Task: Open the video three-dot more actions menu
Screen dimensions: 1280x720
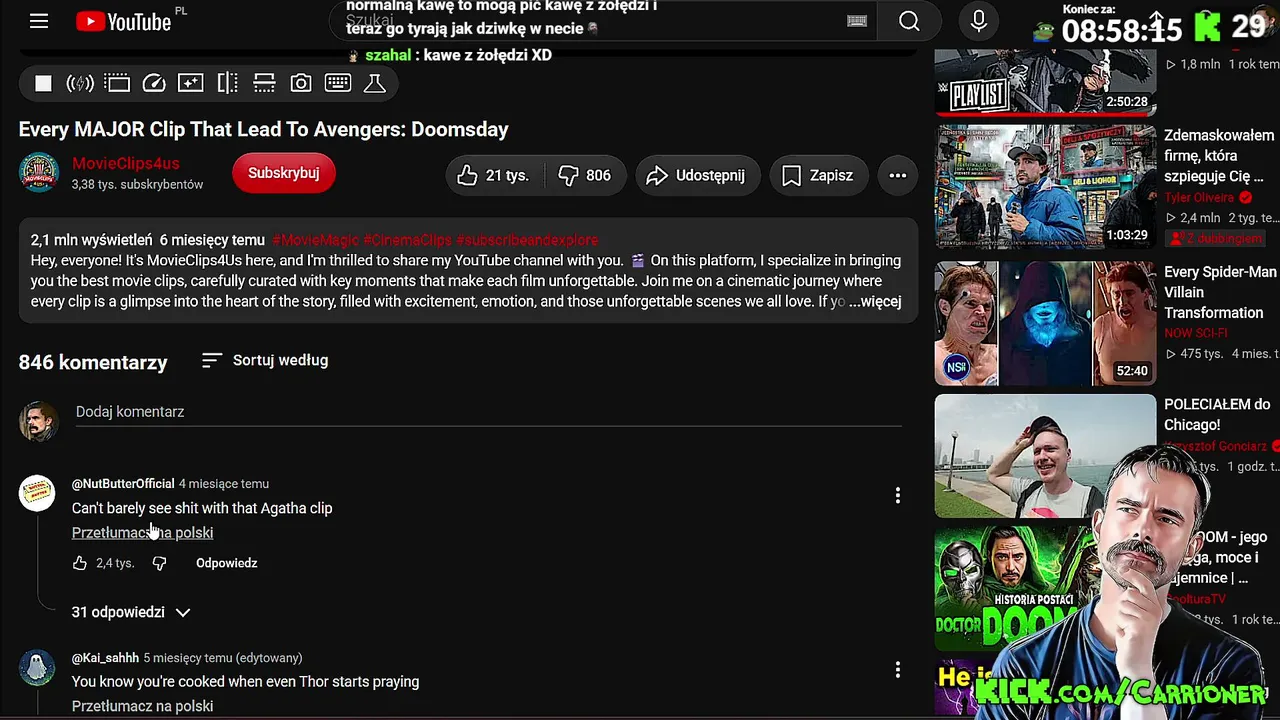Action: pos(898,176)
